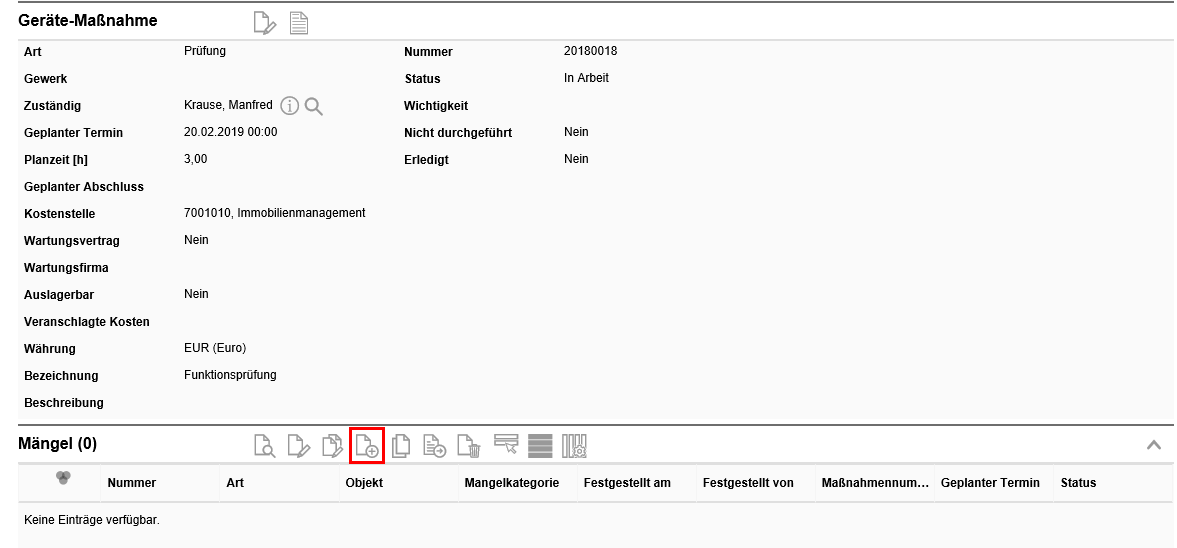Click the single-document edit icon in Mängel toolbar
This screenshot has width=1177, height=548.
click(298, 446)
